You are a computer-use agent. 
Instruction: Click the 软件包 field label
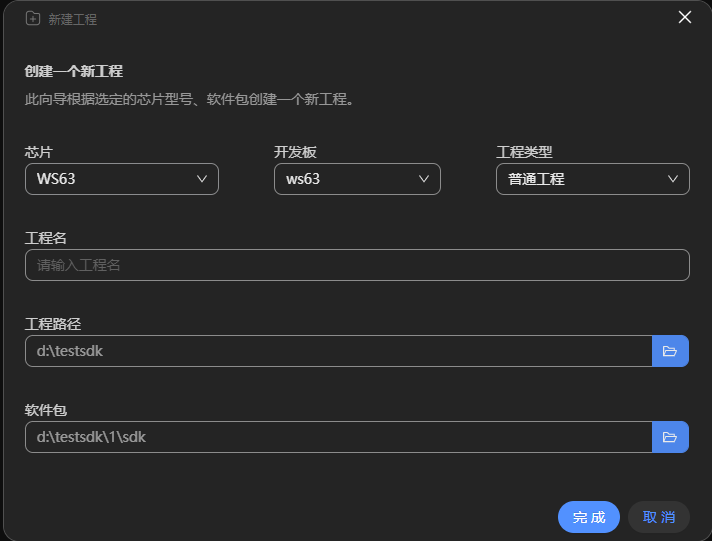[45, 410]
